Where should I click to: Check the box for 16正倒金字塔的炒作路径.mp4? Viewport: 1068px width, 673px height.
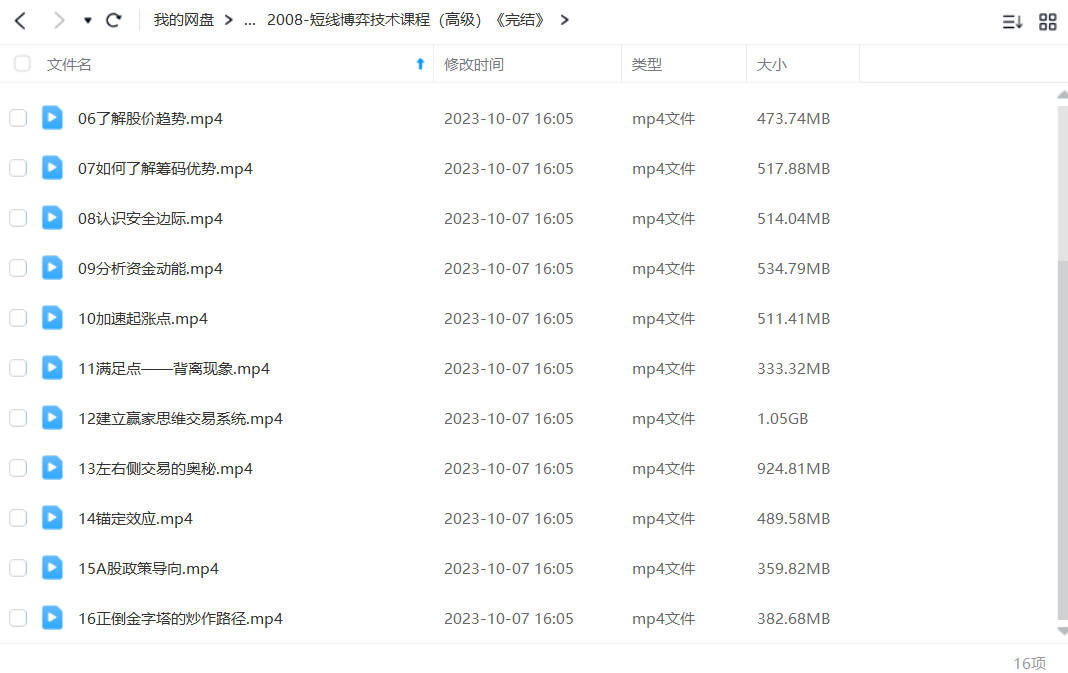point(18,619)
